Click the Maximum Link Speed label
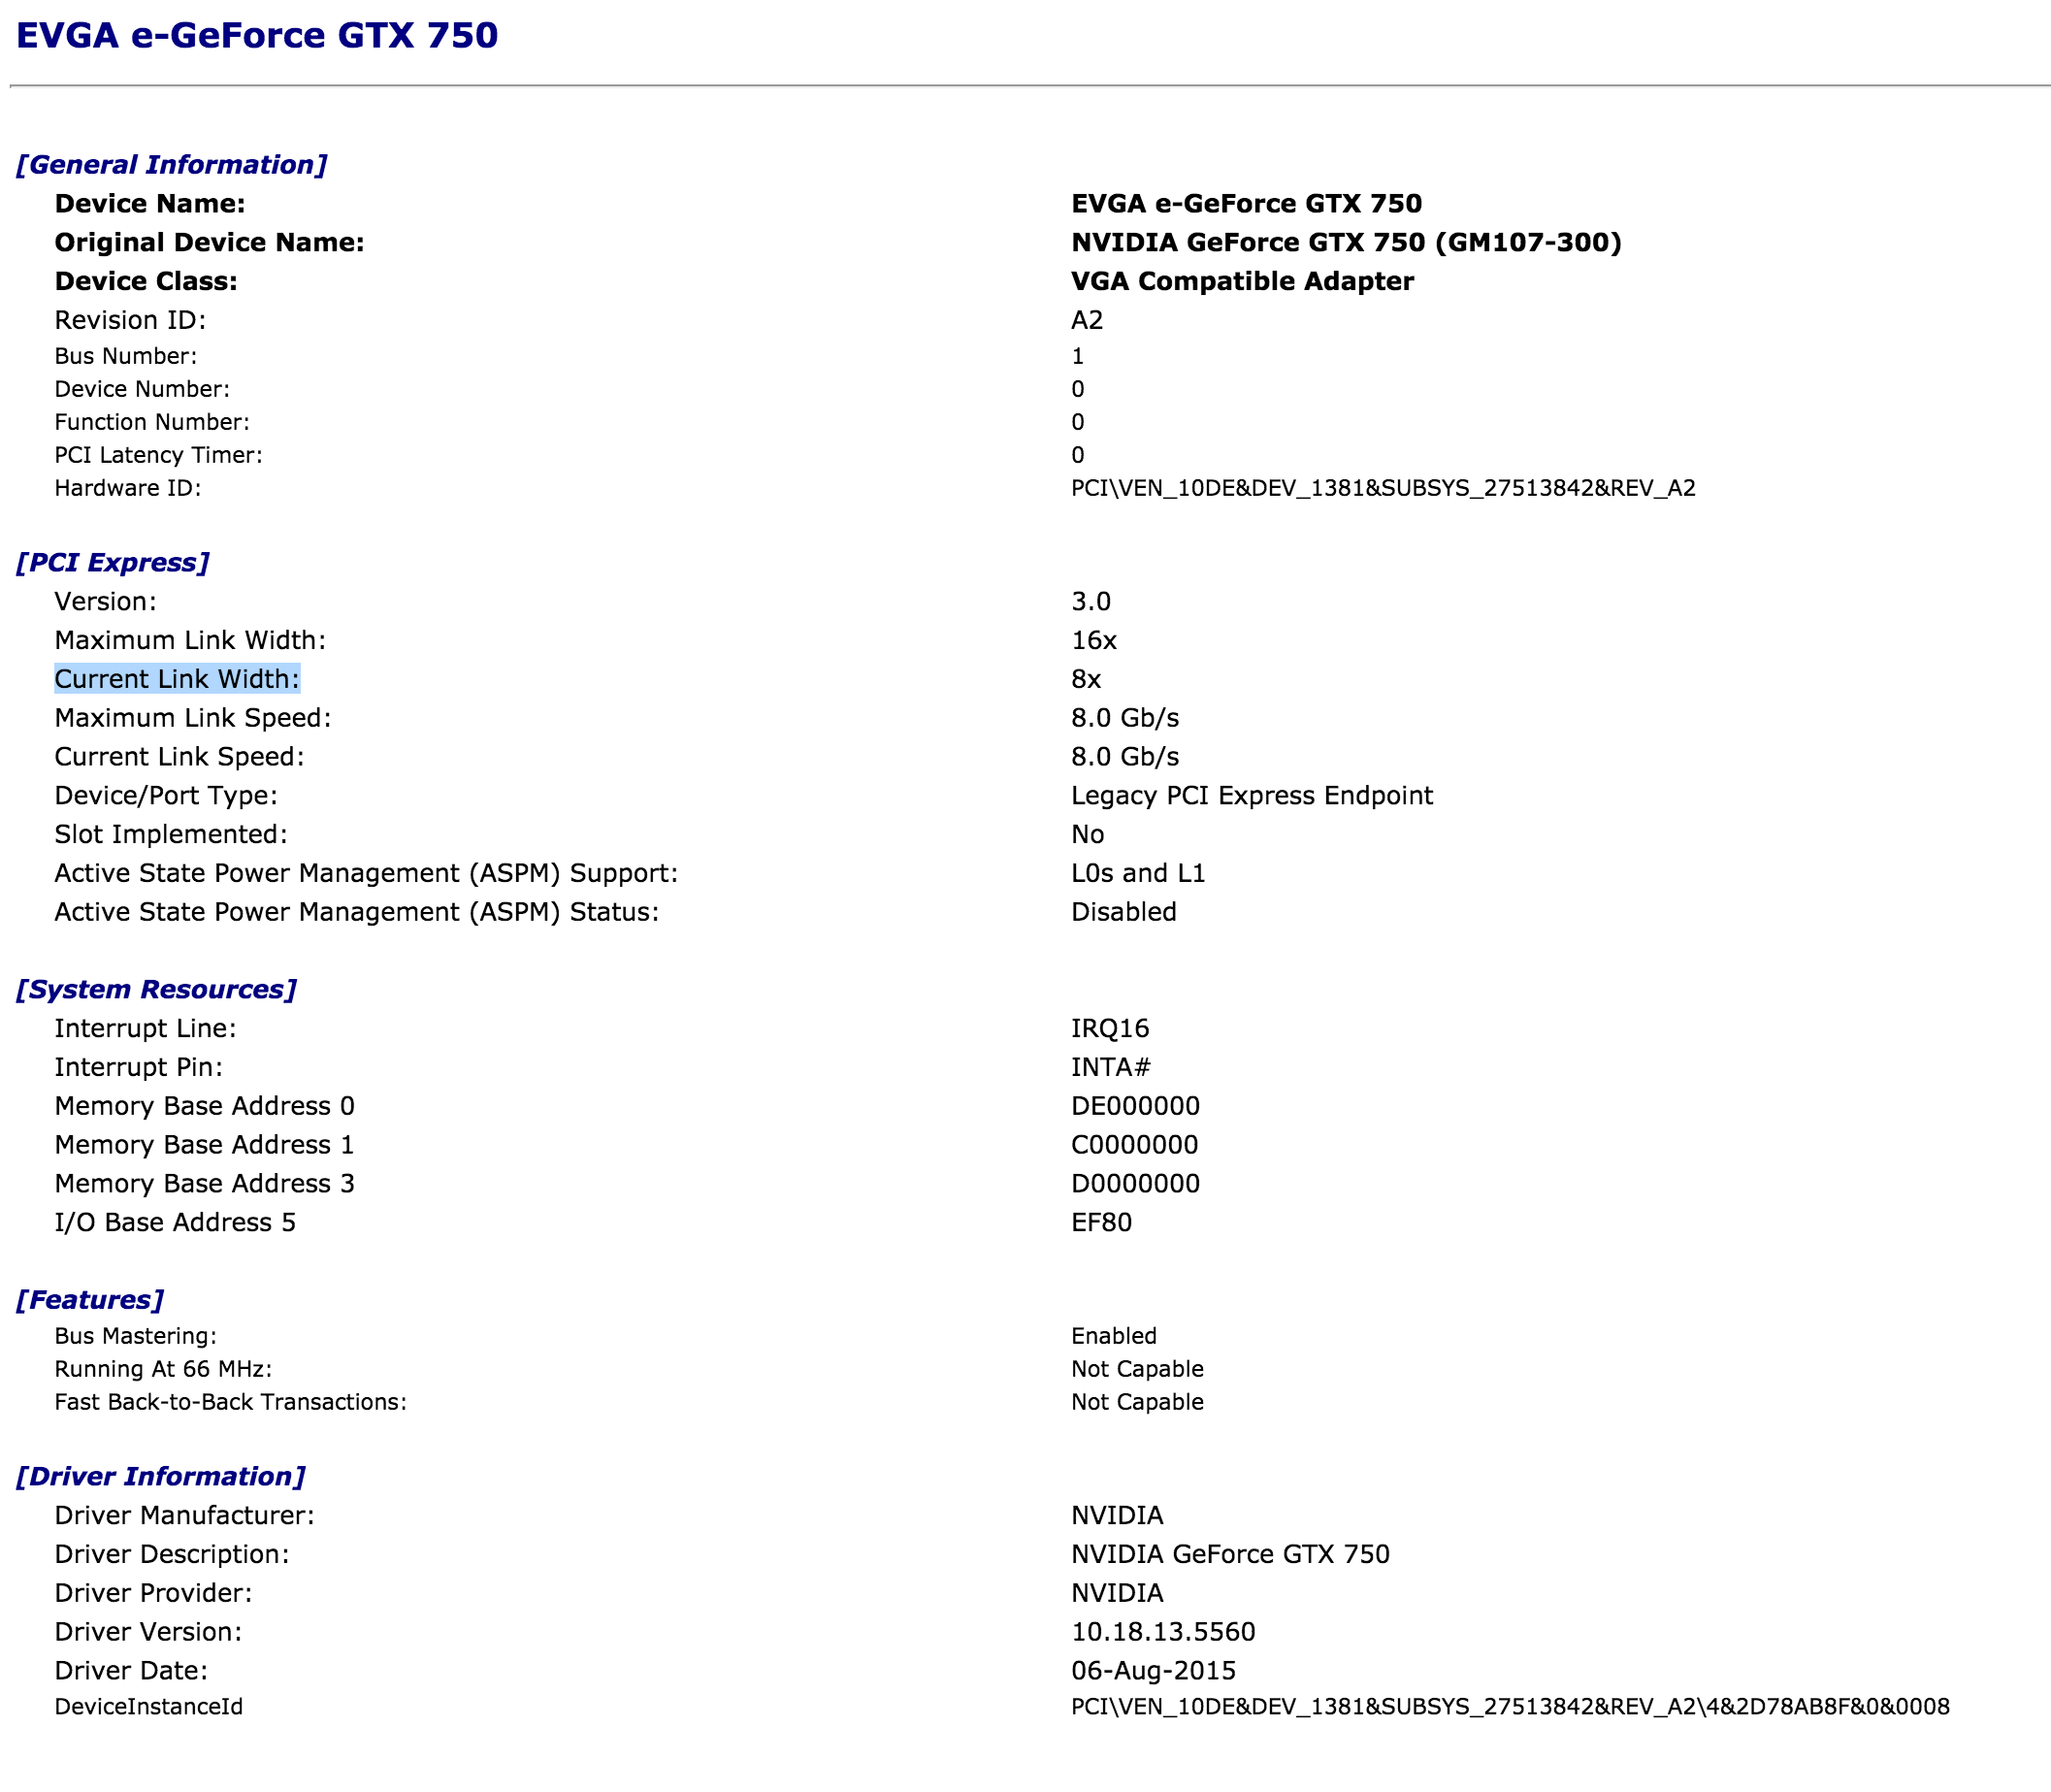This screenshot has width=2051, height=1792. pyautogui.click(x=192, y=718)
